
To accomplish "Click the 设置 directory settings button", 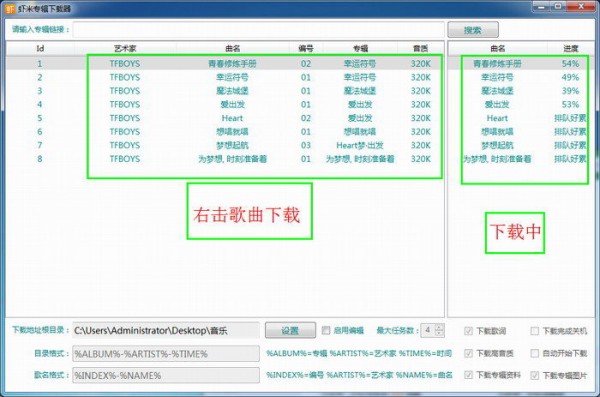I will click(290, 330).
